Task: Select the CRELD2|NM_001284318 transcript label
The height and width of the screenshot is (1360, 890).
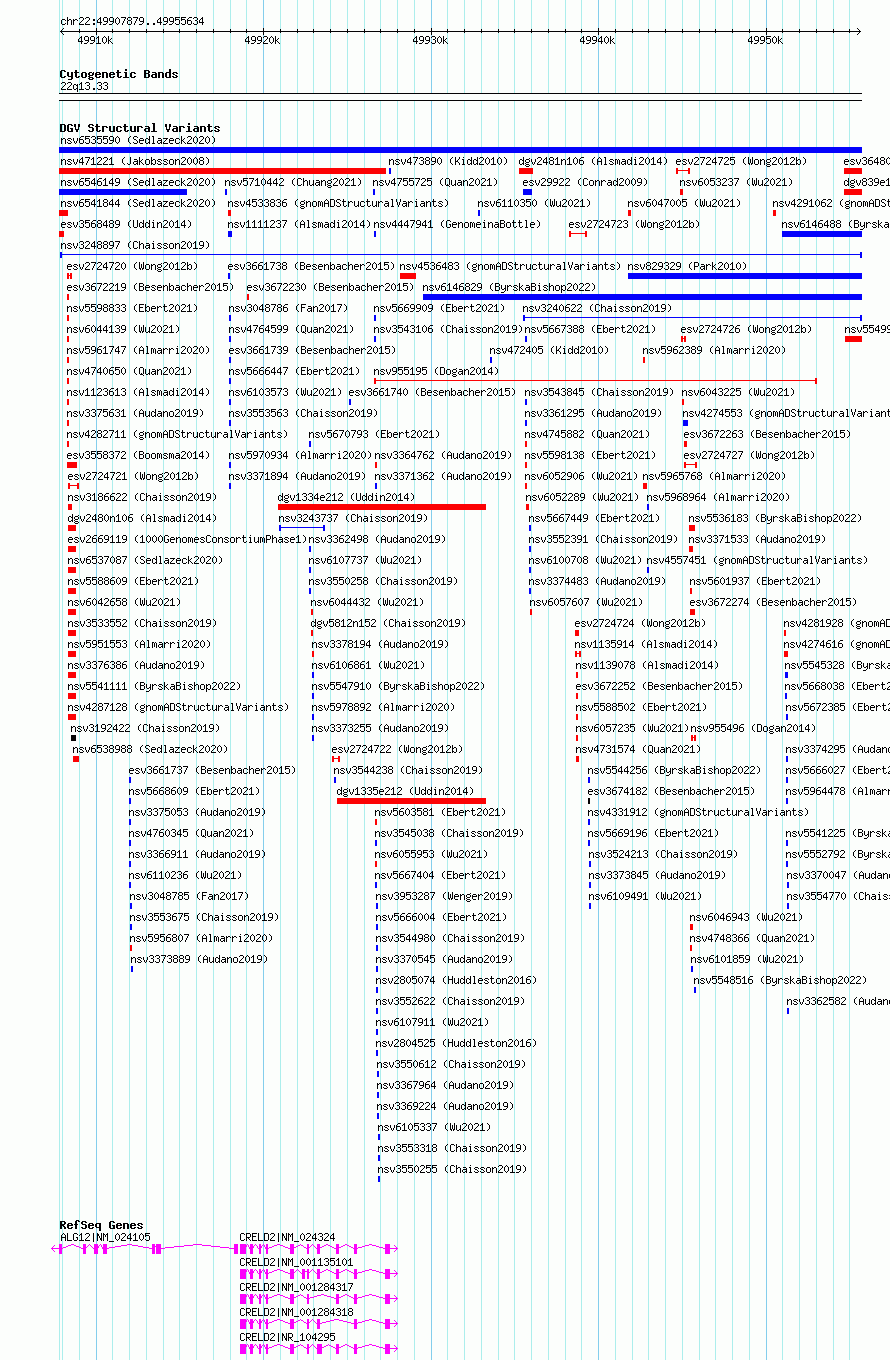Action: pos(297,1312)
